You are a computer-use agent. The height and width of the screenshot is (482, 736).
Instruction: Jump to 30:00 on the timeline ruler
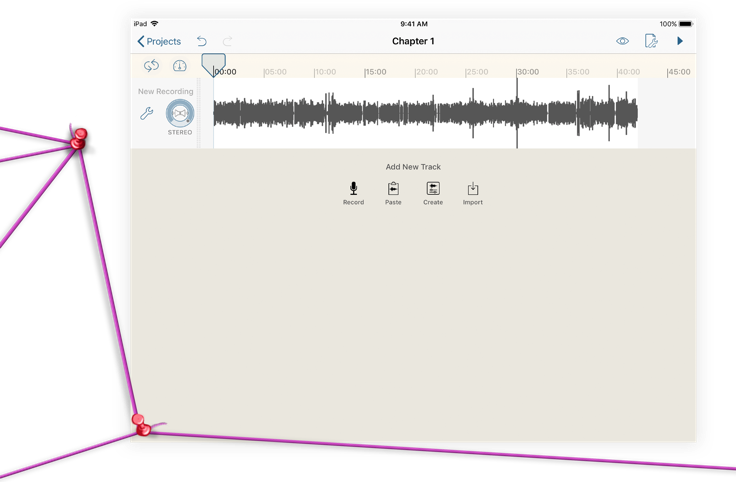click(528, 72)
